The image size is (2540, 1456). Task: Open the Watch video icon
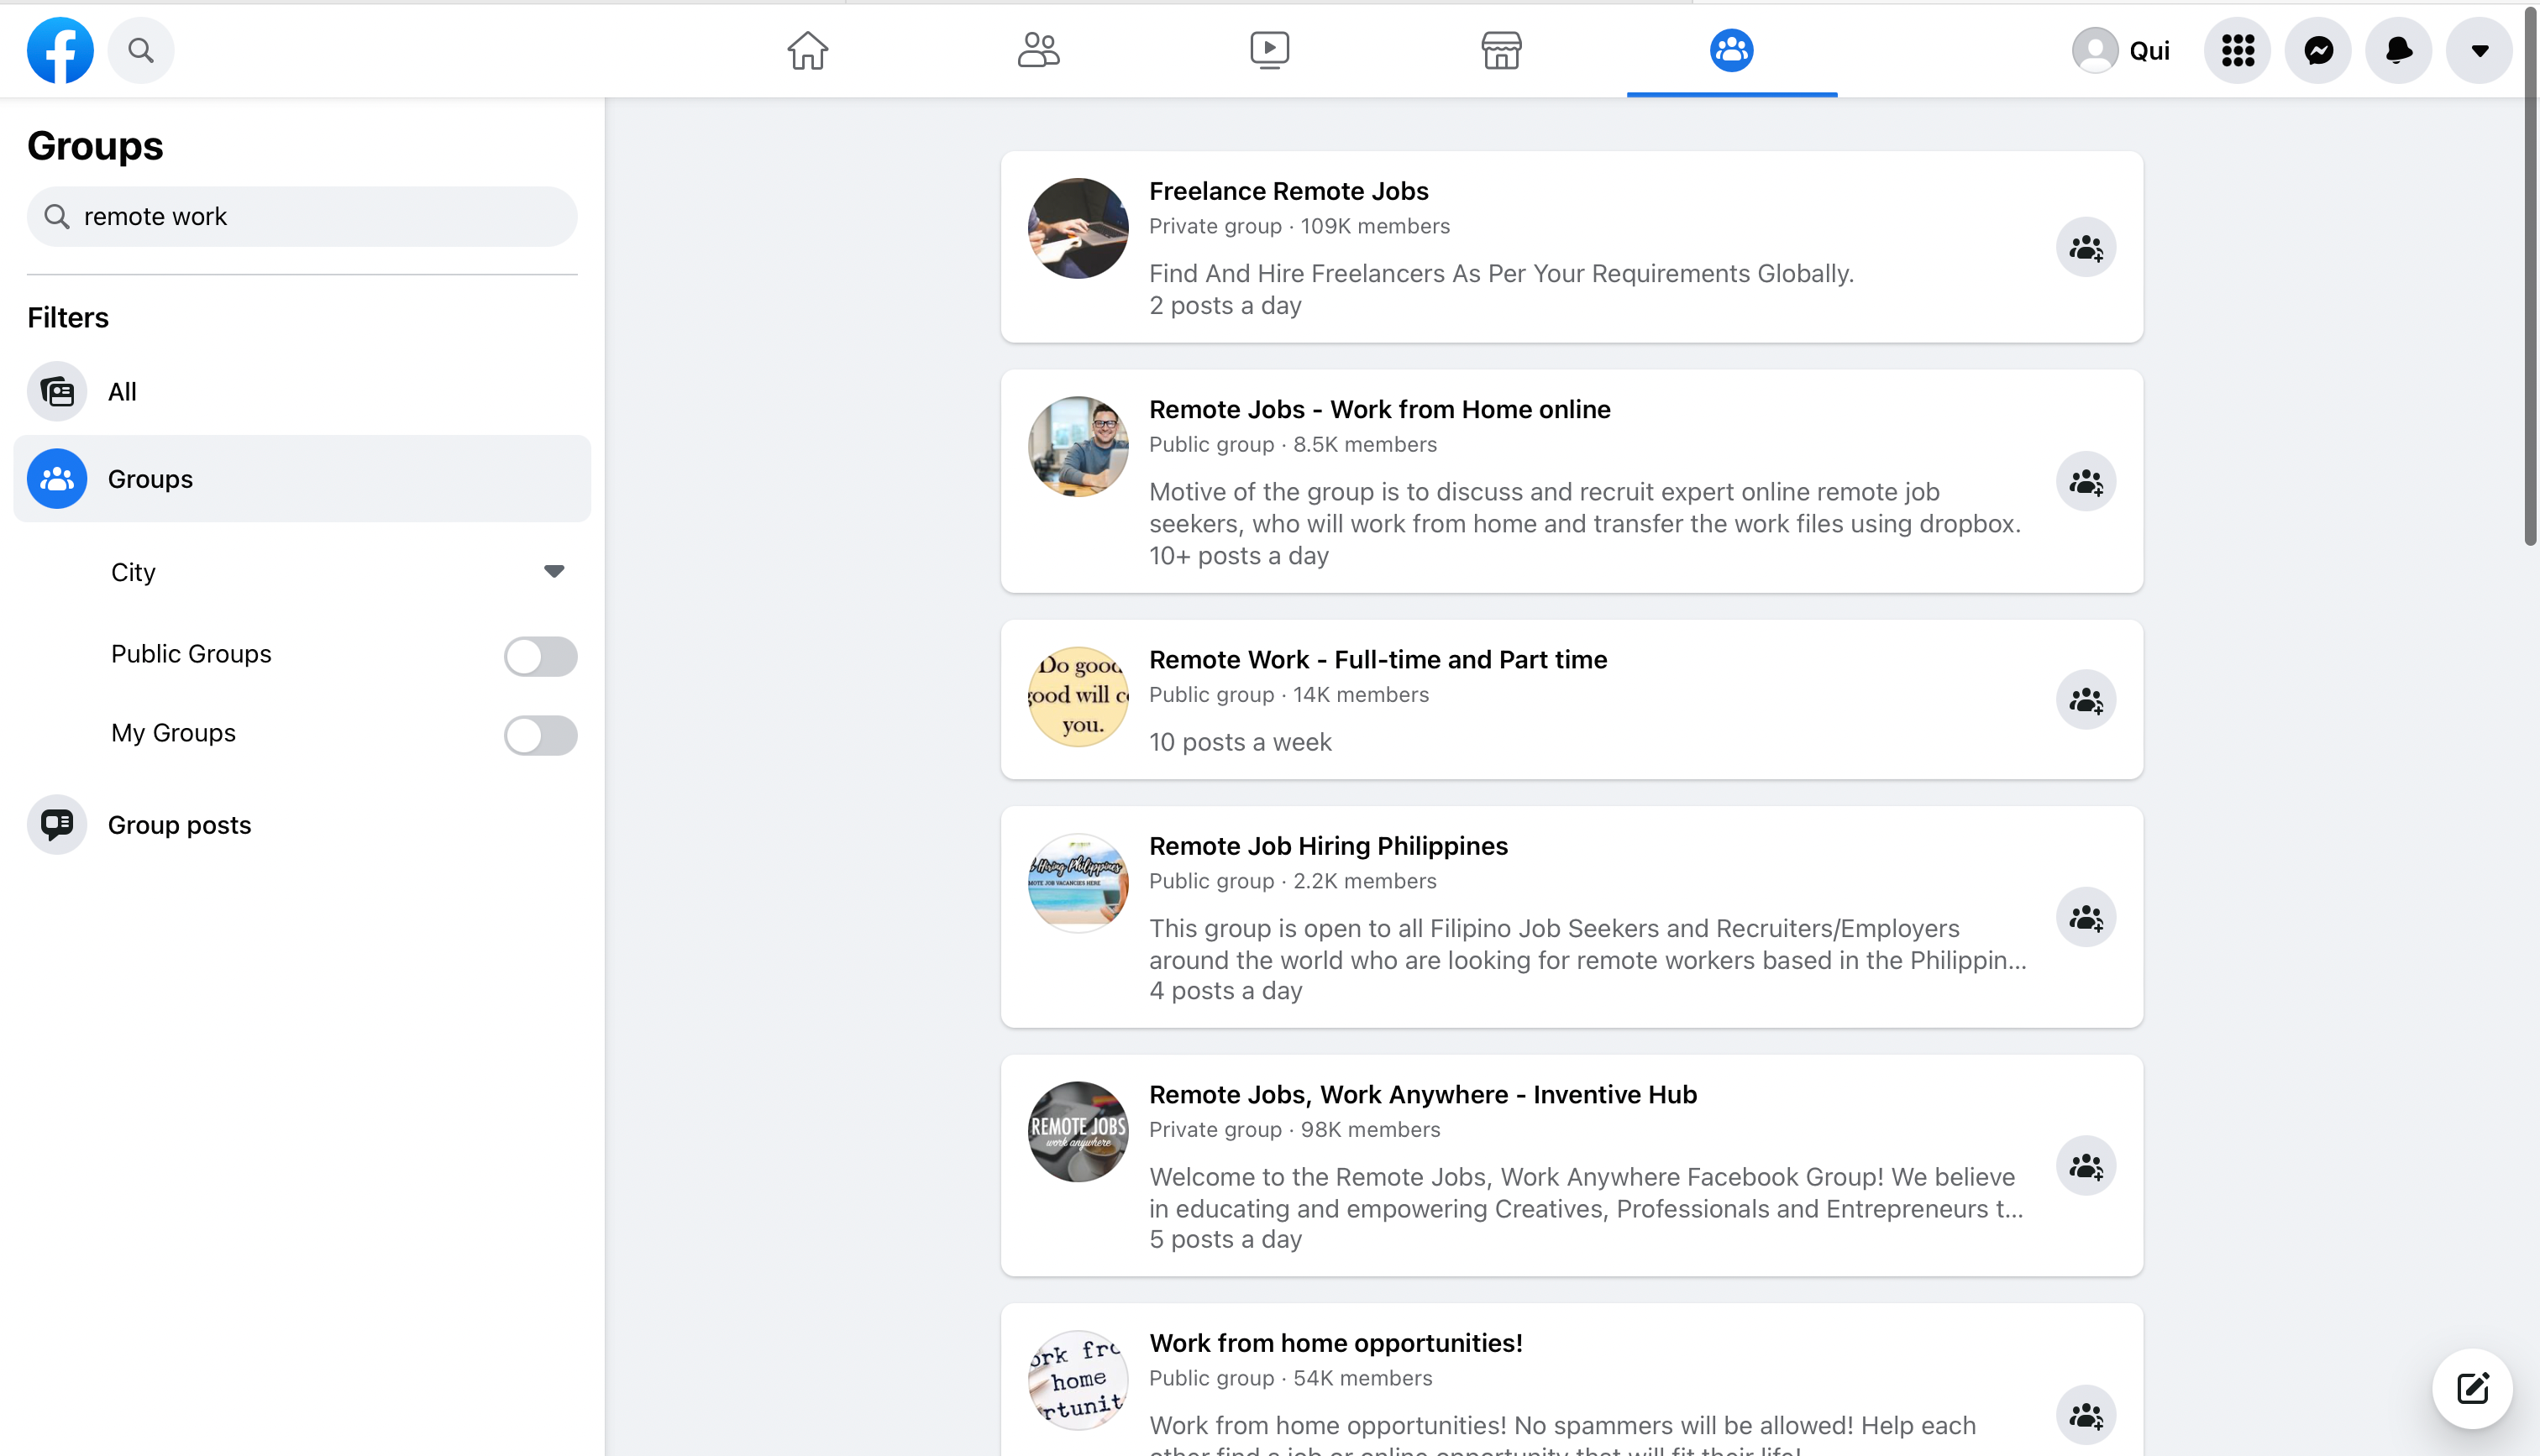(x=1269, y=50)
